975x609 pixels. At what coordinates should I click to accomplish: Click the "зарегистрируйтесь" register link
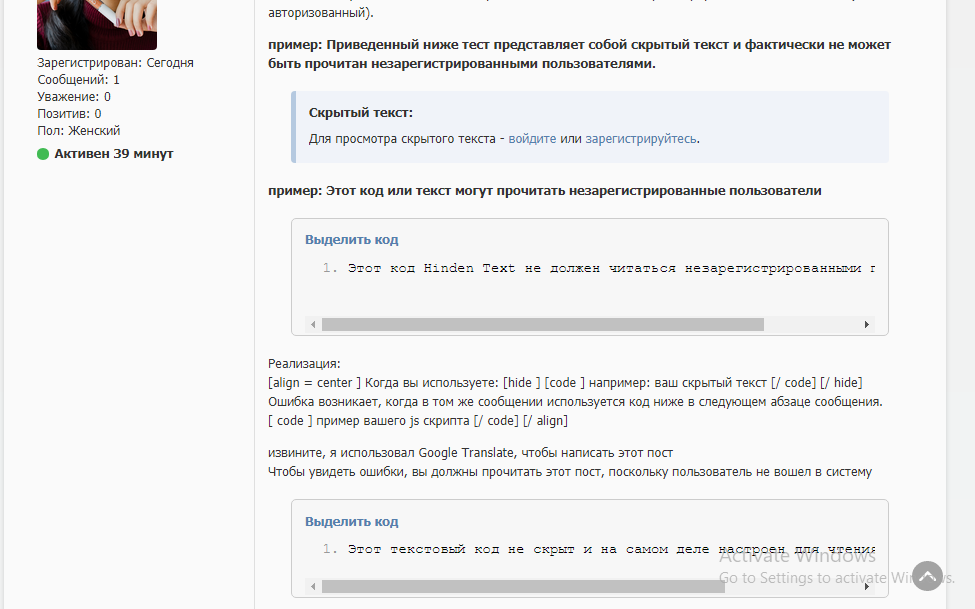pyautogui.click(x=640, y=139)
